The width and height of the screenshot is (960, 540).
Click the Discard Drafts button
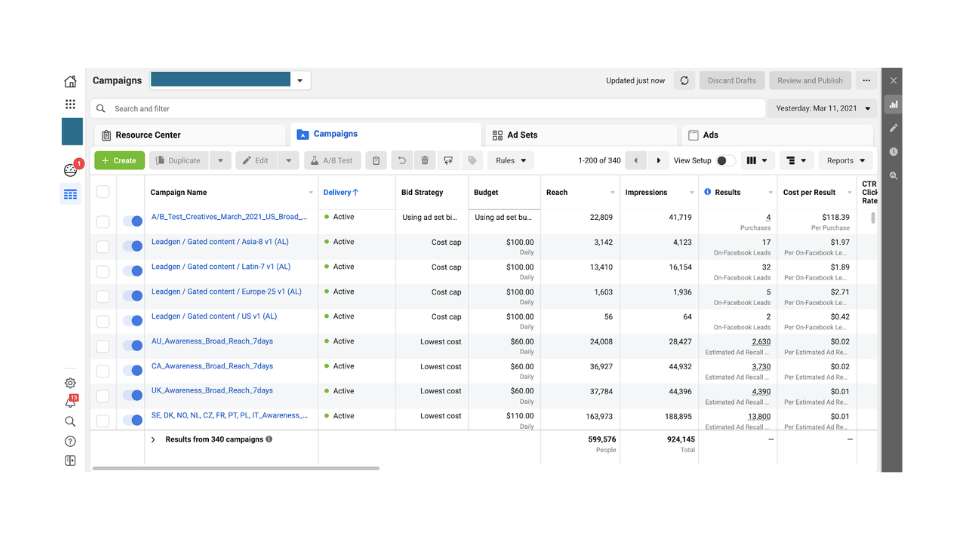coord(732,80)
